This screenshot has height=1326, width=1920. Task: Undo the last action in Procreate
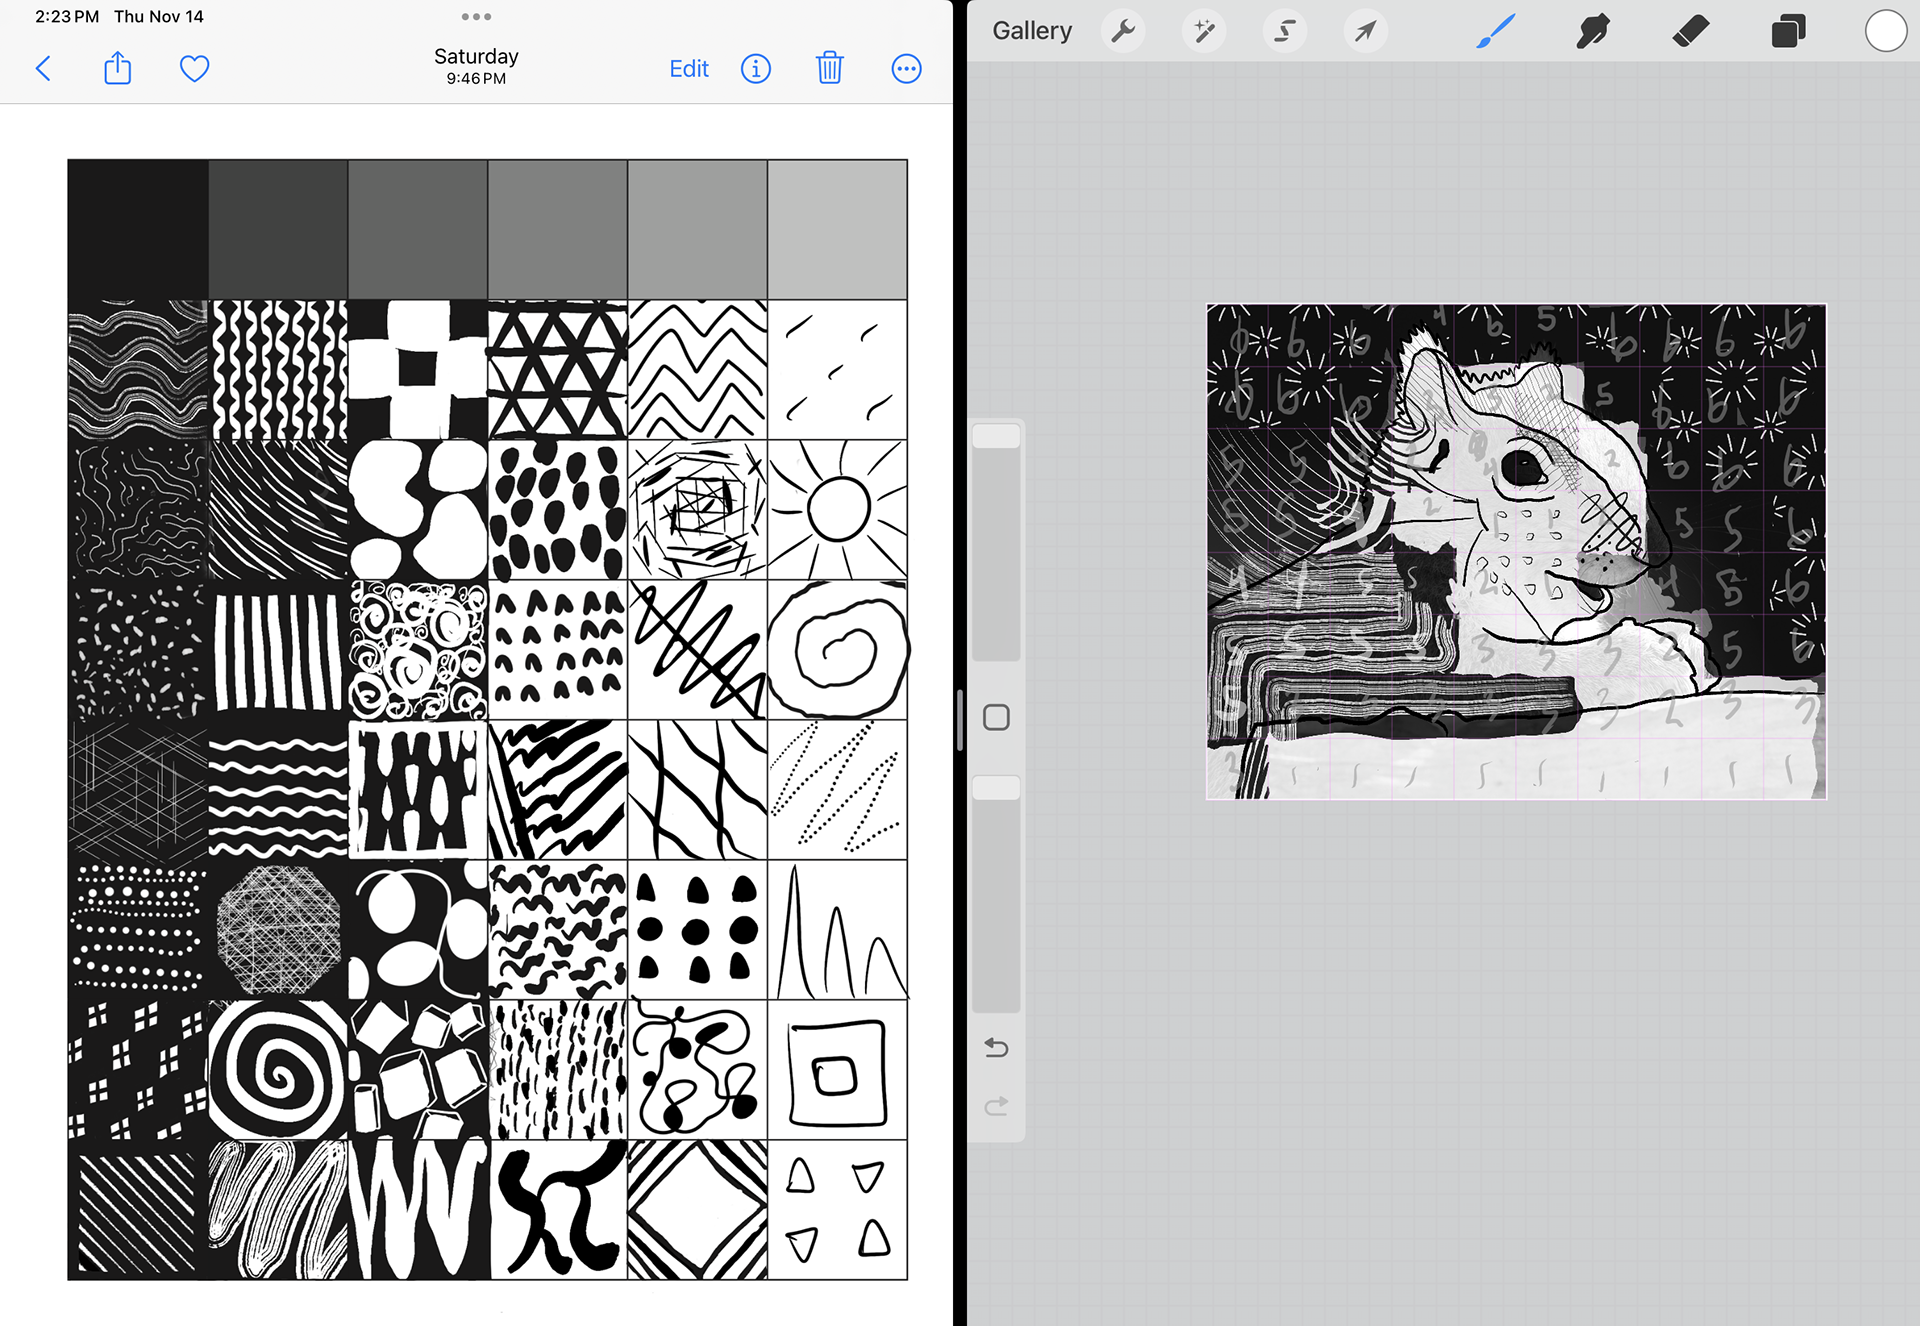(996, 1047)
